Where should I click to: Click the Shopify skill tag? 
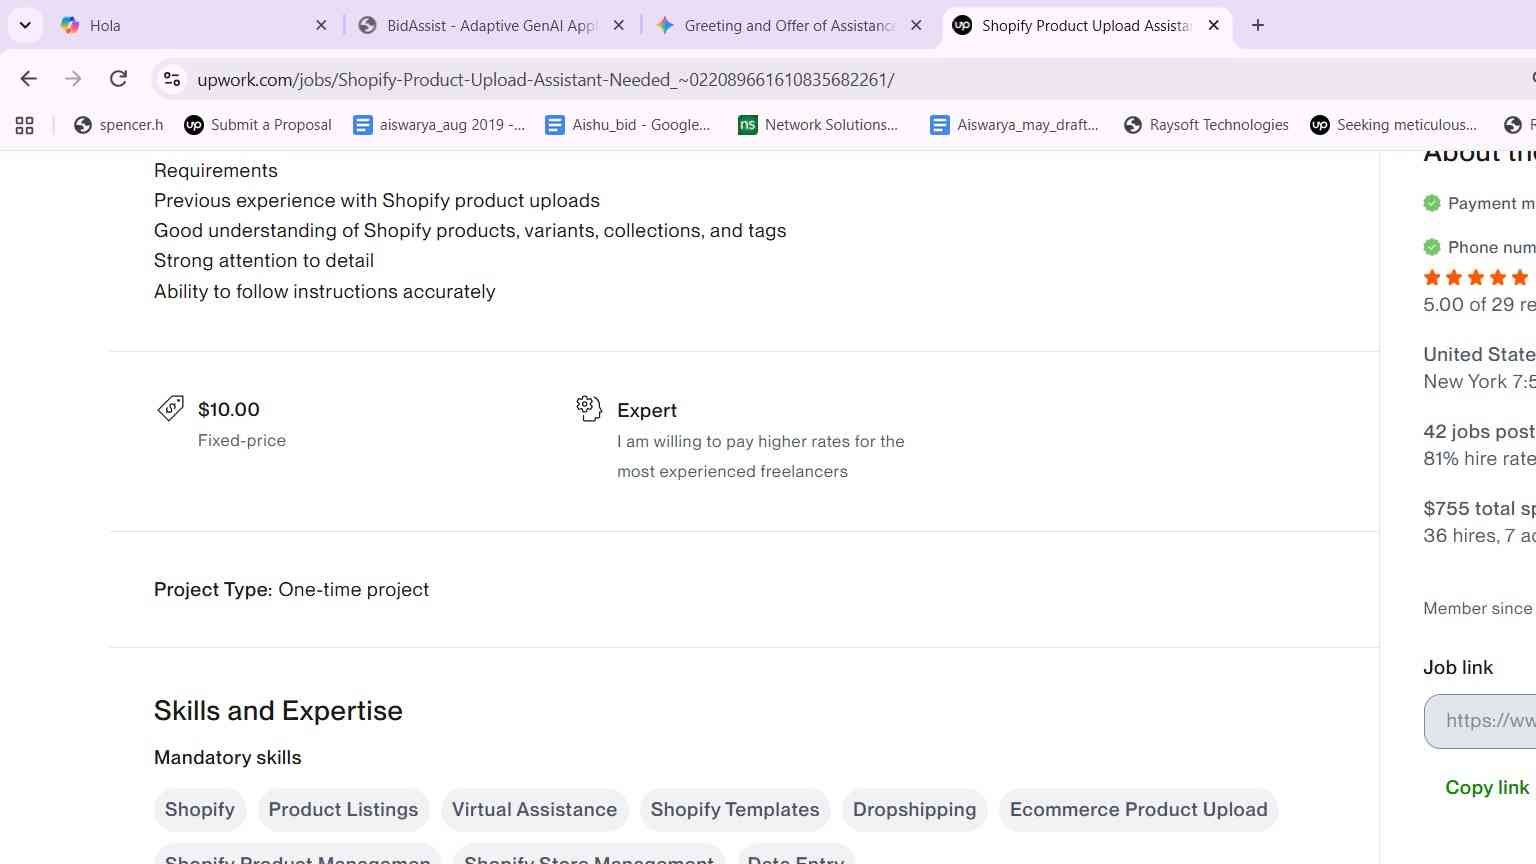coord(200,809)
